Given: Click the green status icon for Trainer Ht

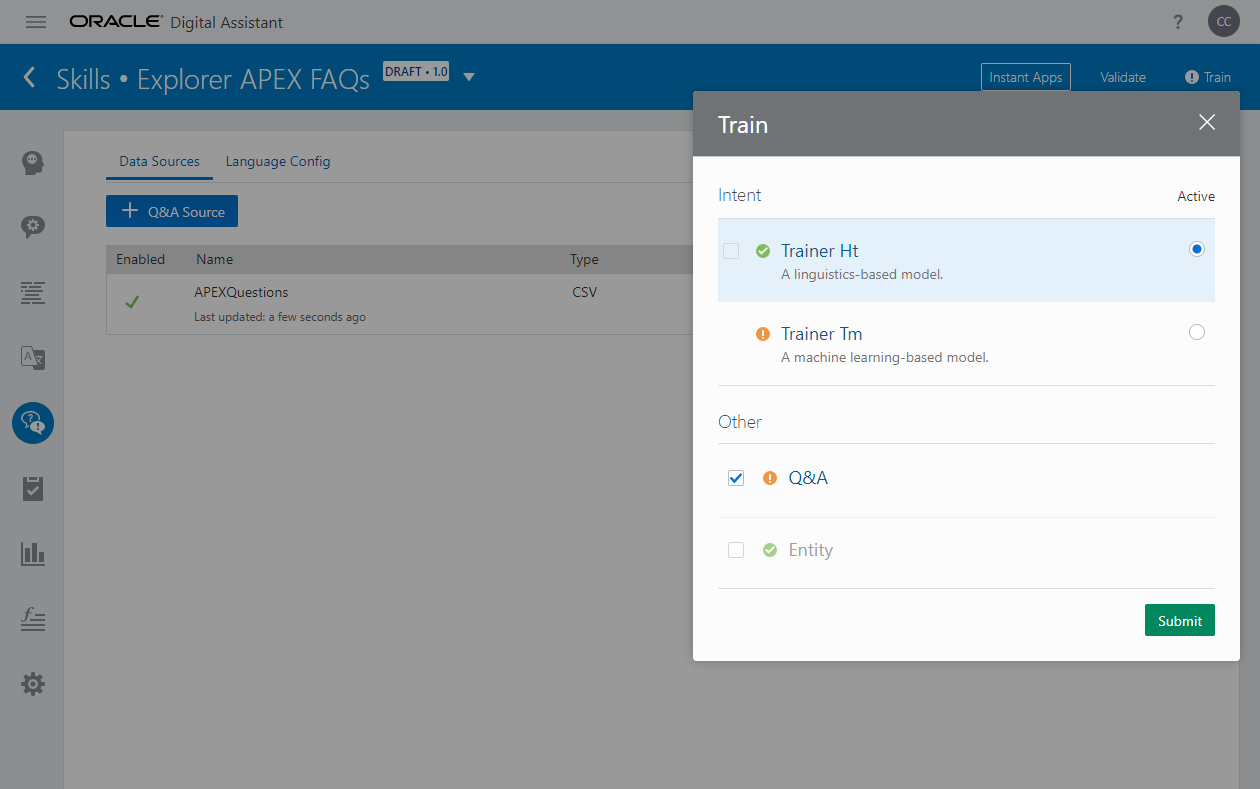Looking at the screenshot, I should coord(763,251).
